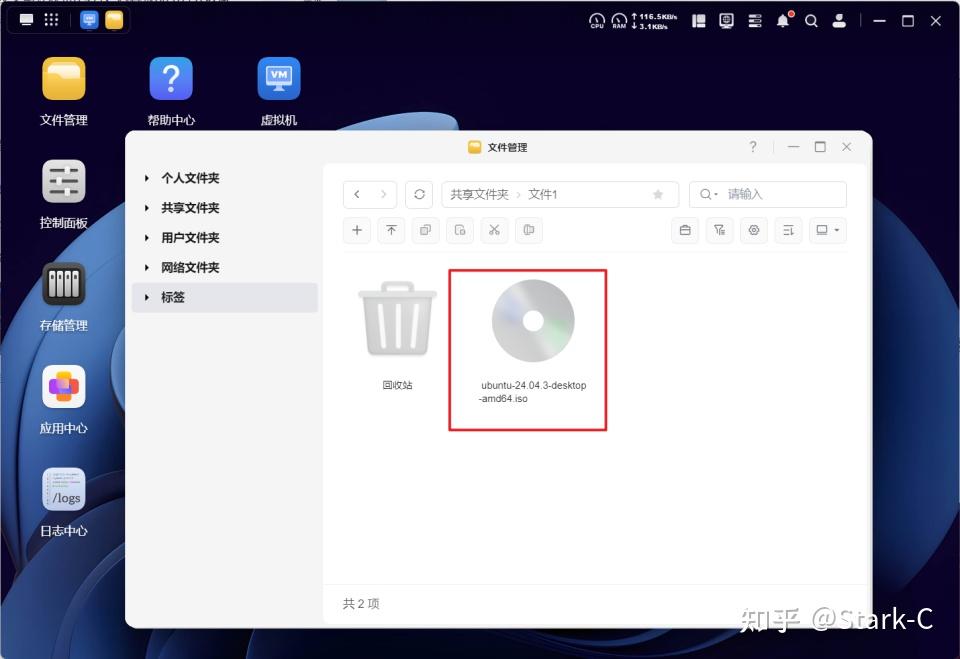Open the app grid launcher in top bar
The height and width of the screenshot is (659, 960).
(x=51, y=20)
